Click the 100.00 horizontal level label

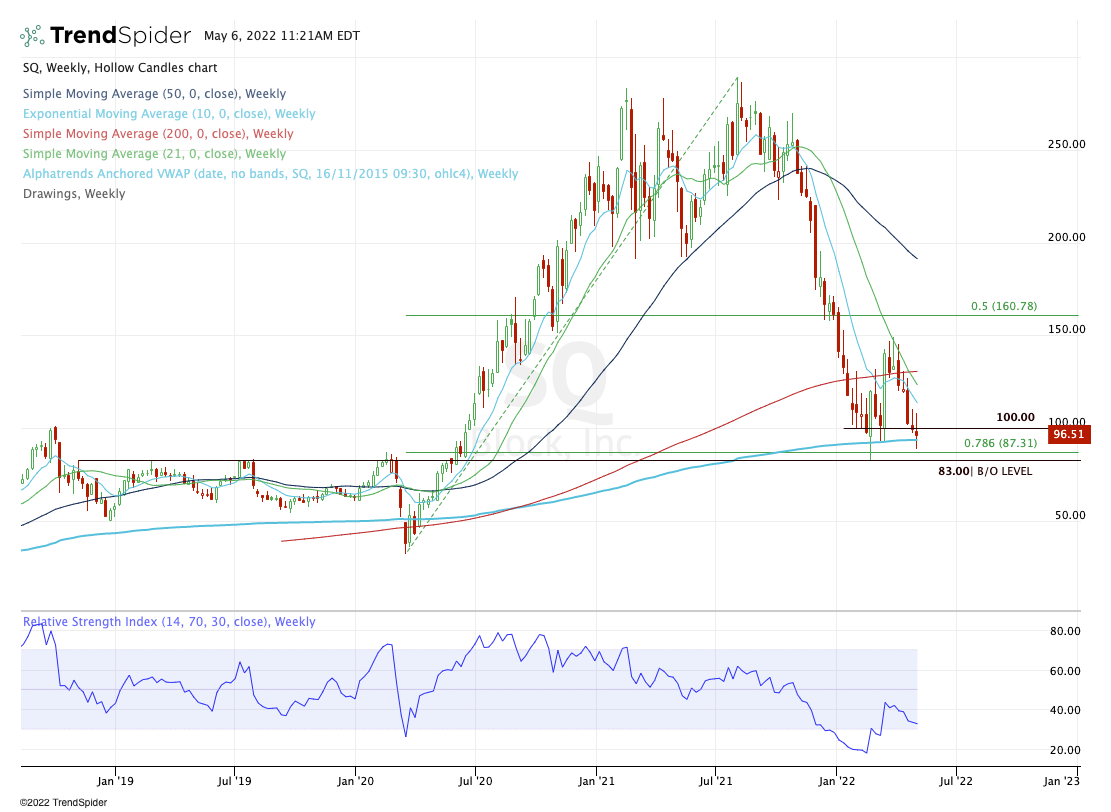click(x=1015, y=417)
